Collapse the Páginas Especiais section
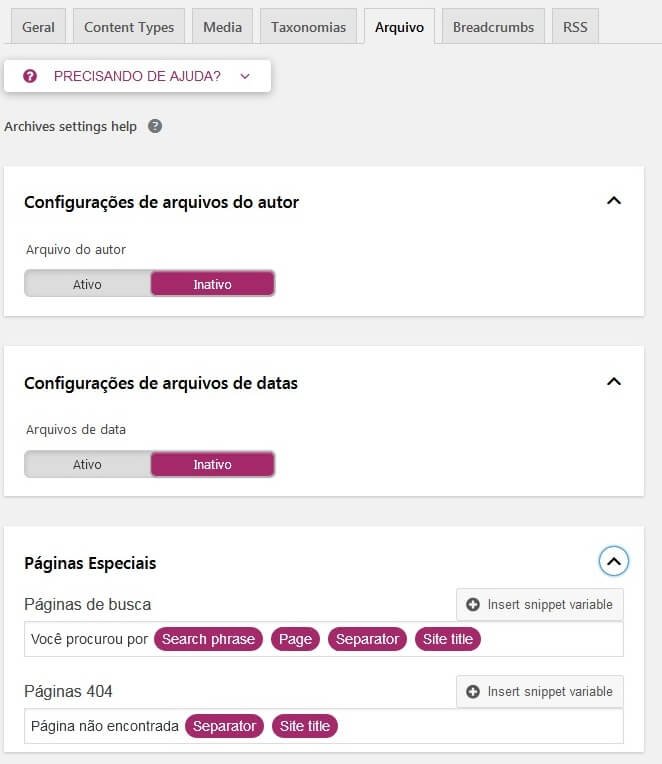662x764 pixels. tap(614, 561)
